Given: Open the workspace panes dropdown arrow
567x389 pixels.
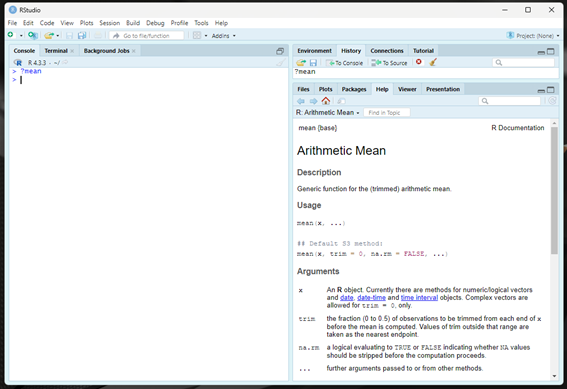Looking at the screenshot, I should (206, 36).
